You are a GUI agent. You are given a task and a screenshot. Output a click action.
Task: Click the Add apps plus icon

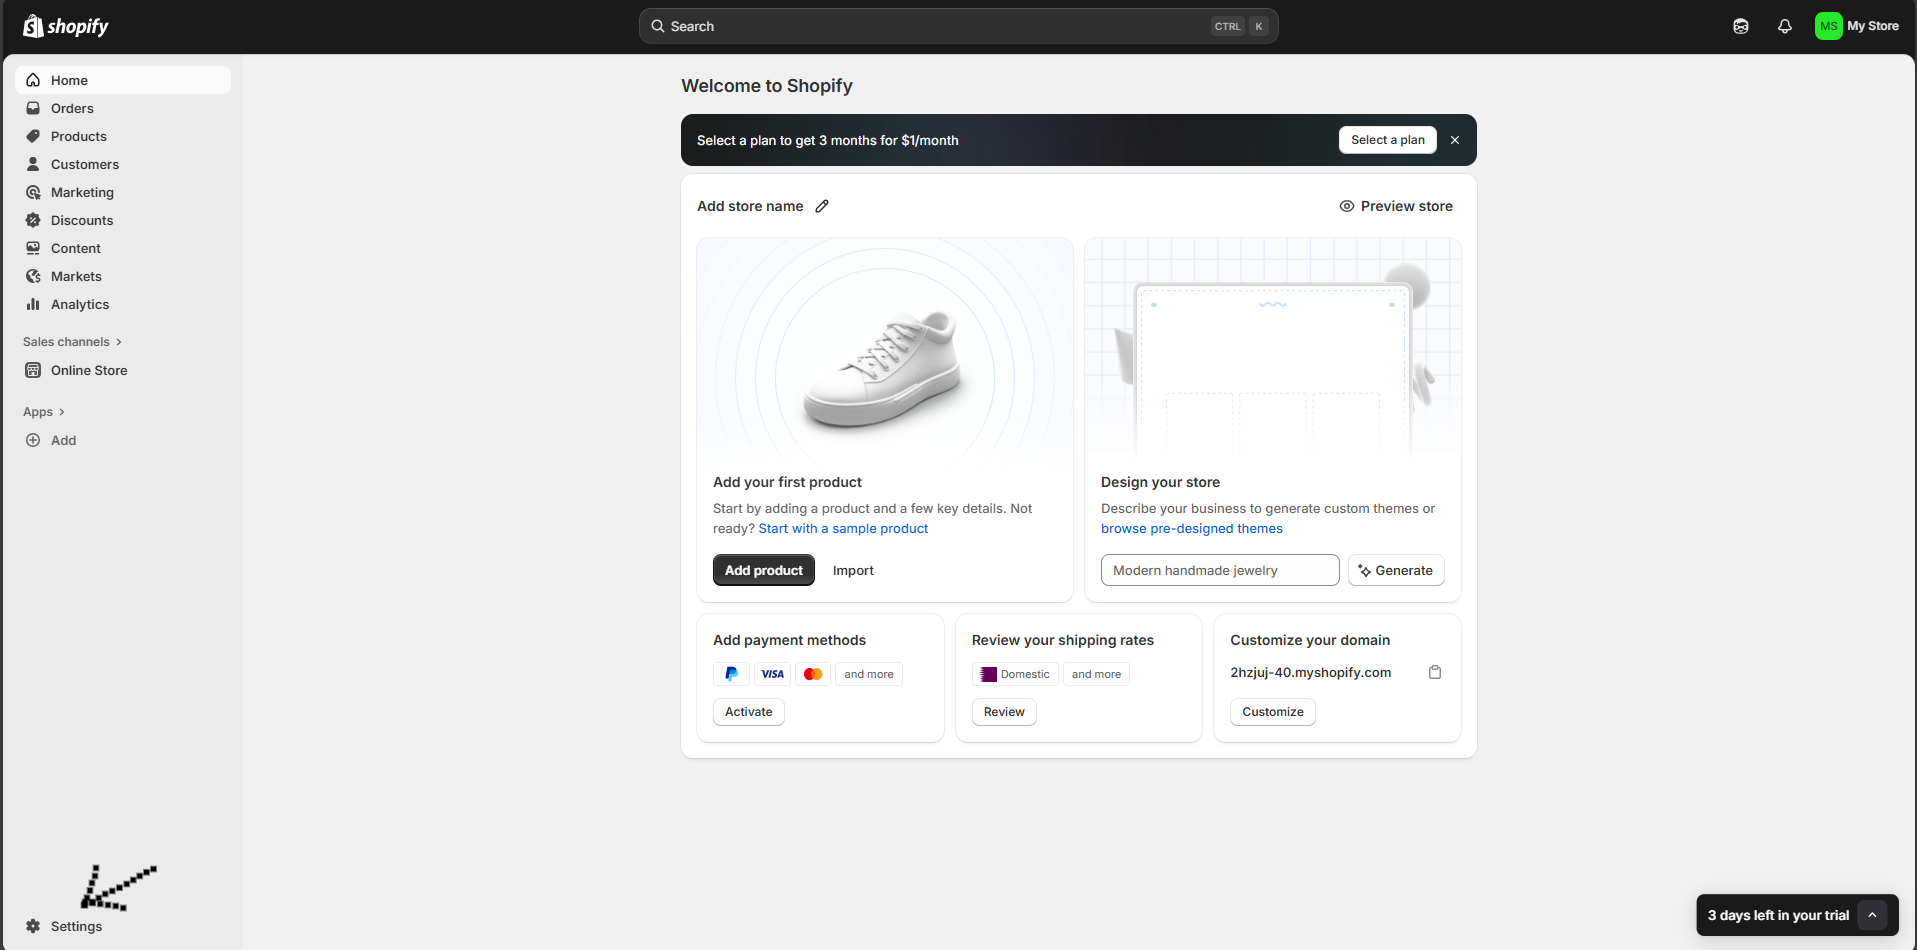point(33,440)
